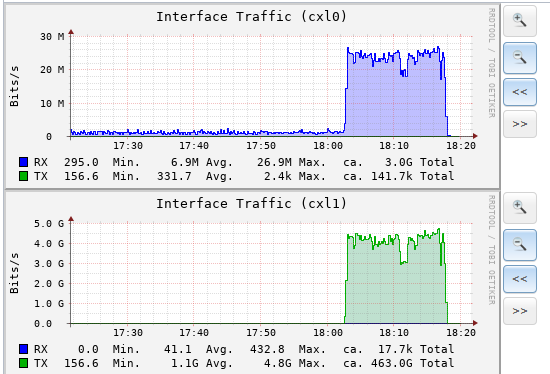
Task: Click the cxl1 RX total 17.7k
Action: click(x=395, y=349)
